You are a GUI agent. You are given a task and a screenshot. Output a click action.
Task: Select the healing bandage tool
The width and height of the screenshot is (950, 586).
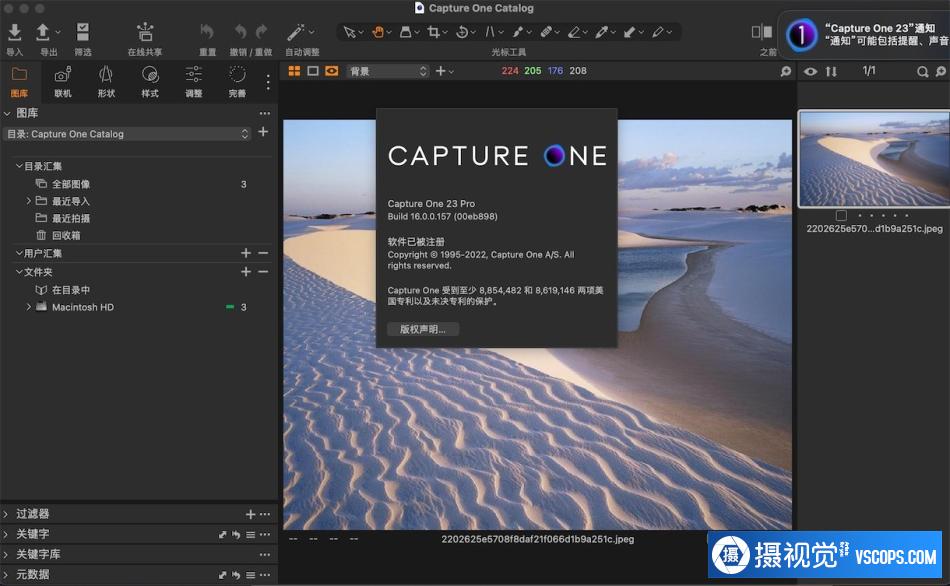[x=546, y=32]
